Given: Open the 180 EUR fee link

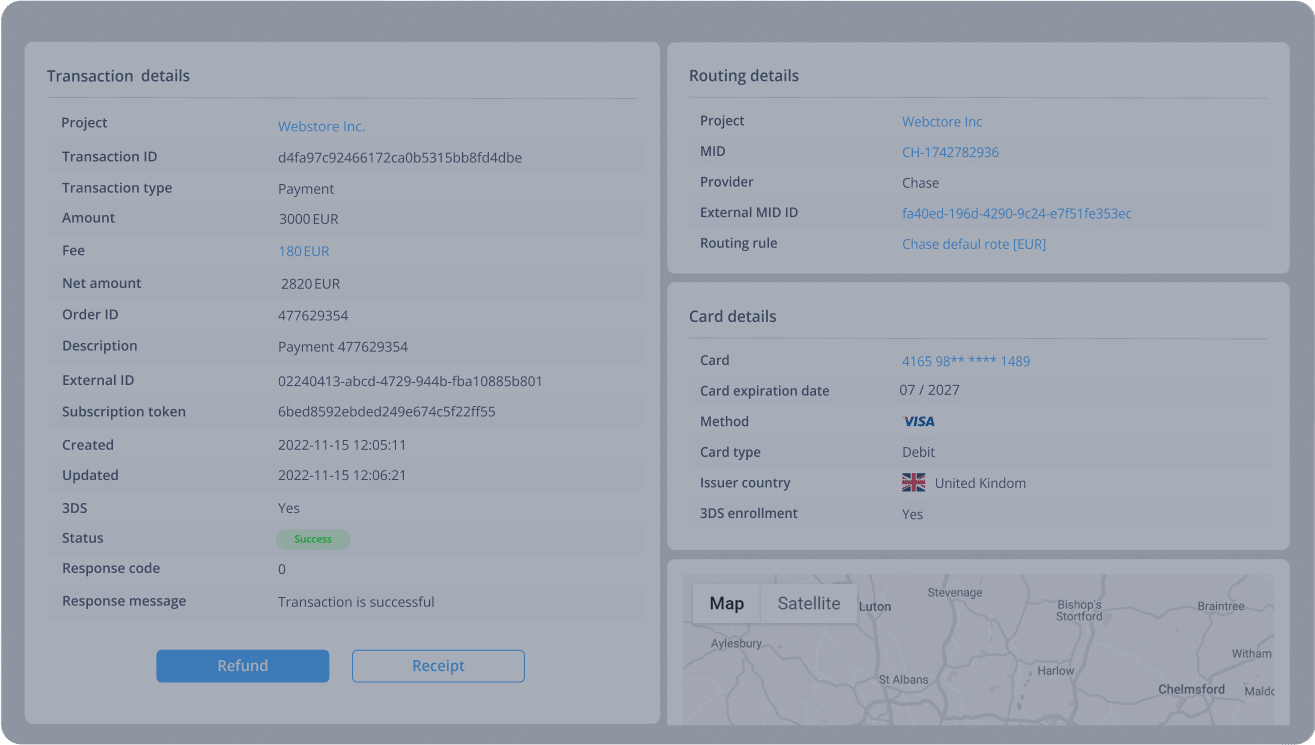Looking at the screenshot, I should click(x=302, y=250).
